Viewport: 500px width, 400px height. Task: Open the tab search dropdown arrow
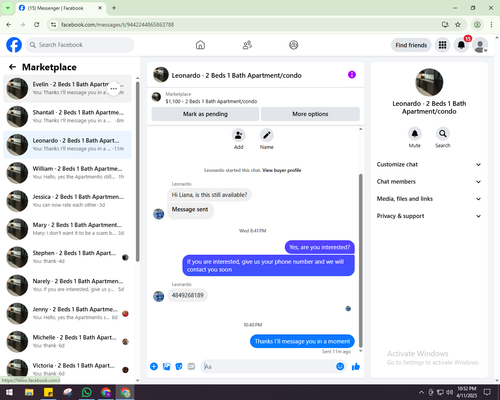(7, 8)
